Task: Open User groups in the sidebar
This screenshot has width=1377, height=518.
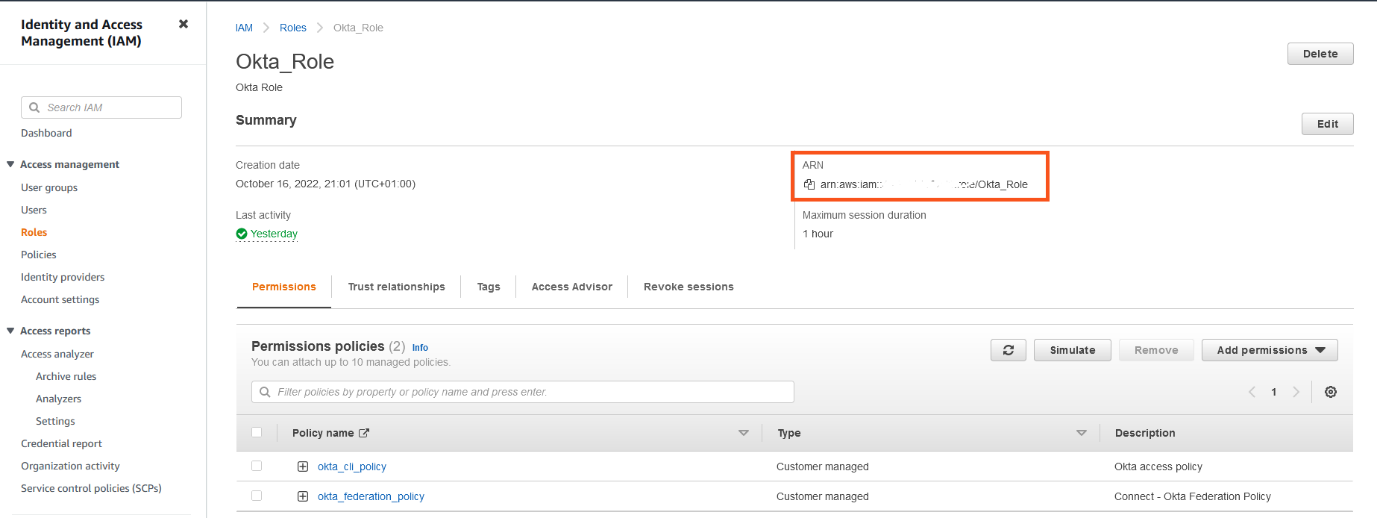Action: pyautogui.click(x=49, y=188)
